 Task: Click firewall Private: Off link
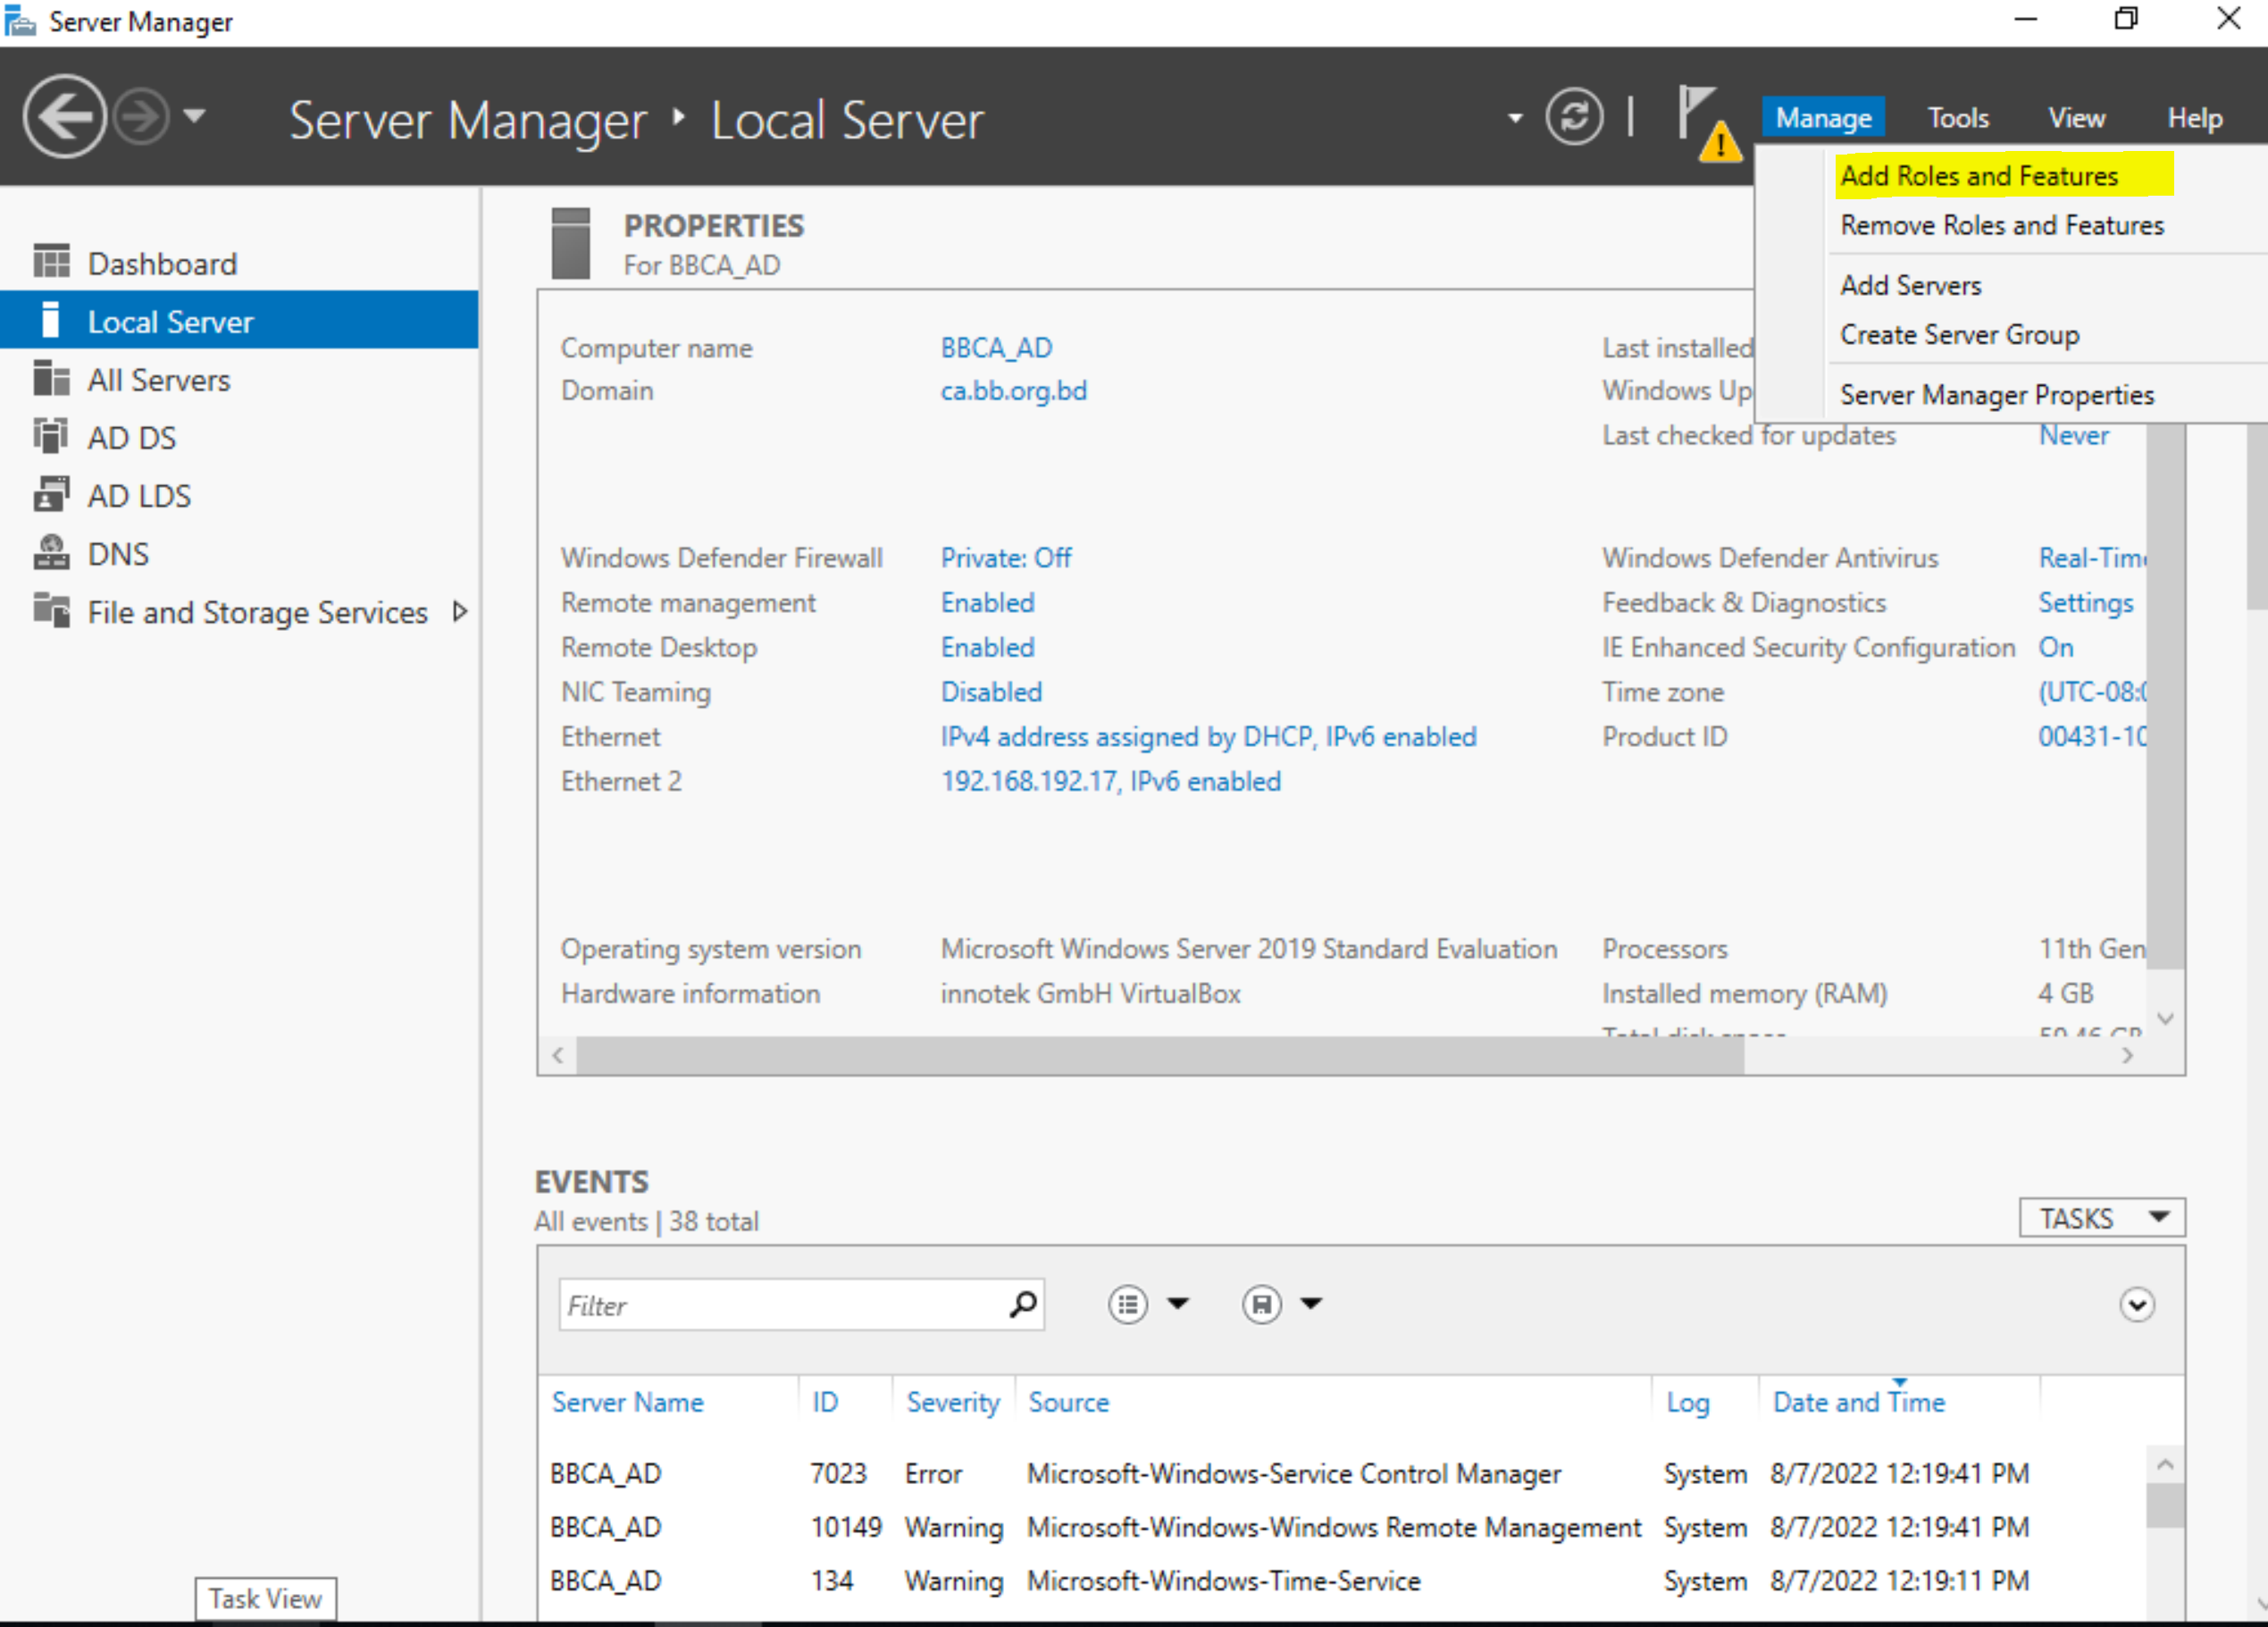[1005, 557]
